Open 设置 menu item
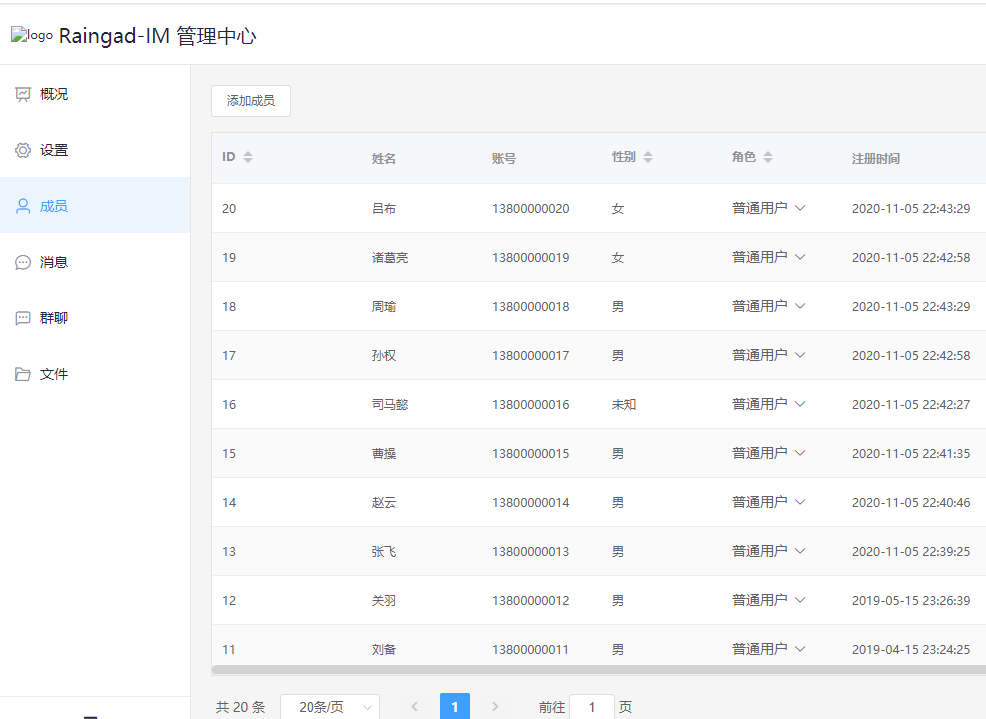 tap(95, 150)
